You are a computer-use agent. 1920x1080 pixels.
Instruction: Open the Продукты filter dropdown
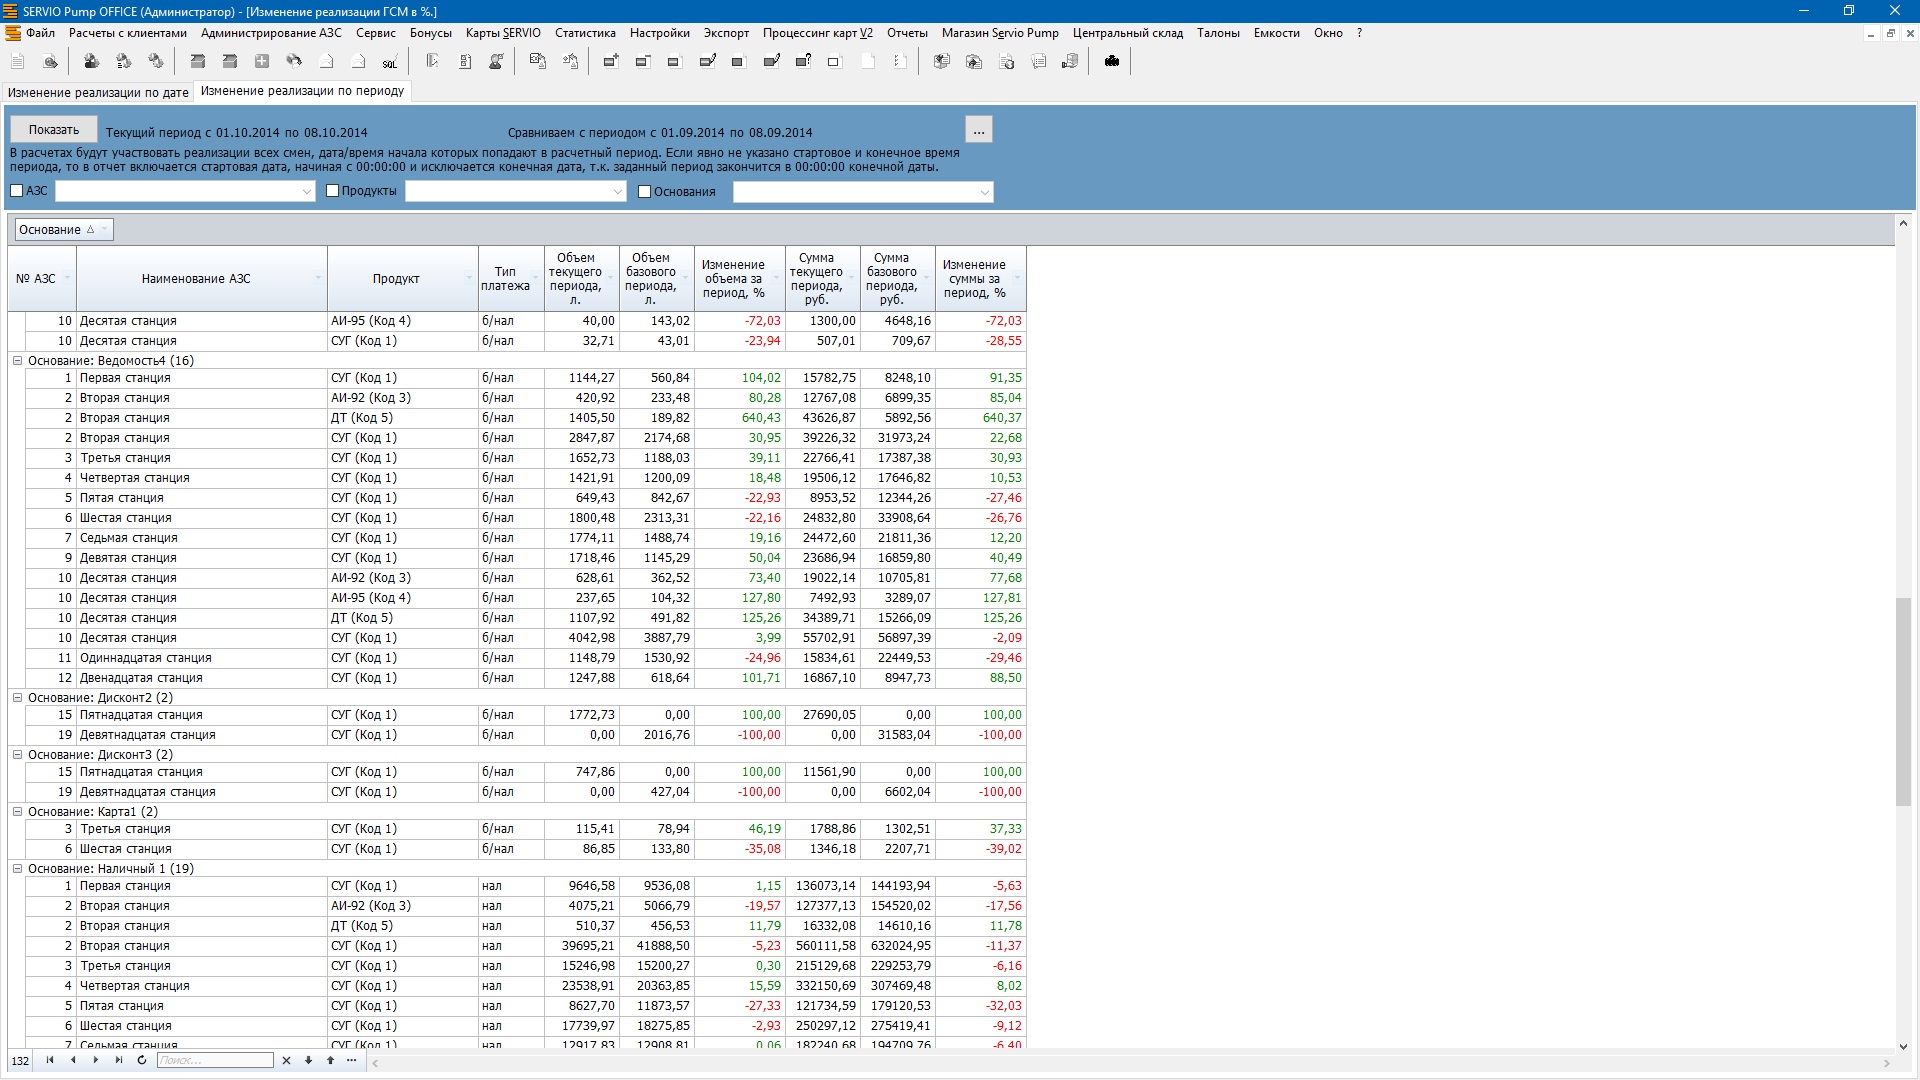coord(617,192)
